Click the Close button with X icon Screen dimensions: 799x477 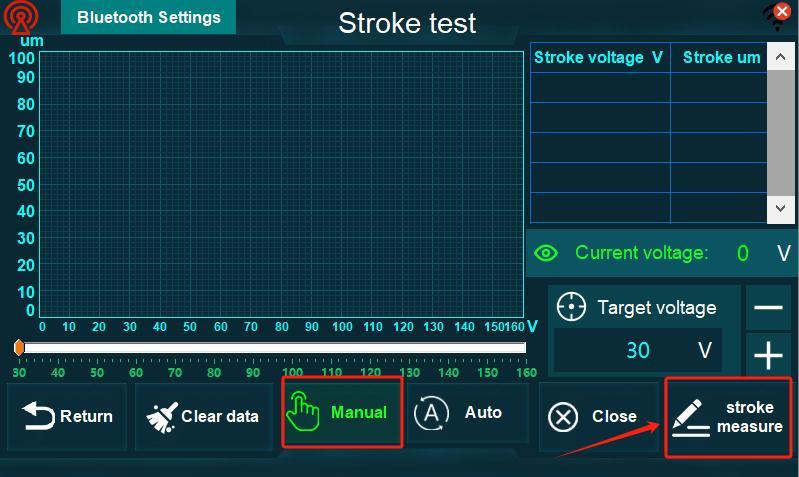(595, 416)
